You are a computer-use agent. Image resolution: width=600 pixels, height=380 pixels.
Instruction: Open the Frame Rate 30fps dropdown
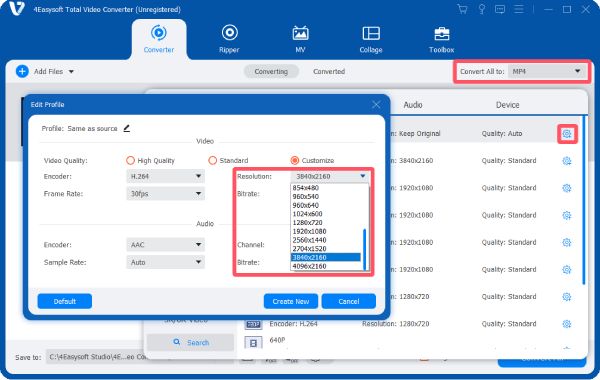coord(165,194)
